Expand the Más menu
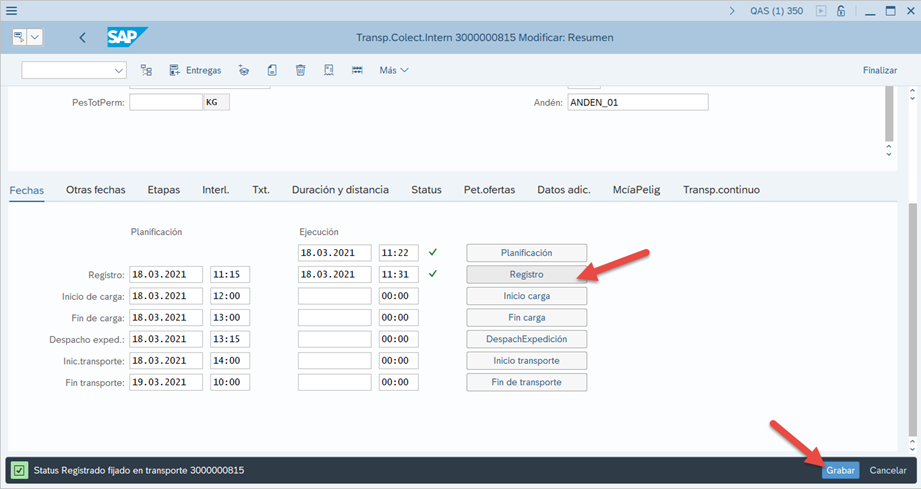 click(x=394, y=70)
